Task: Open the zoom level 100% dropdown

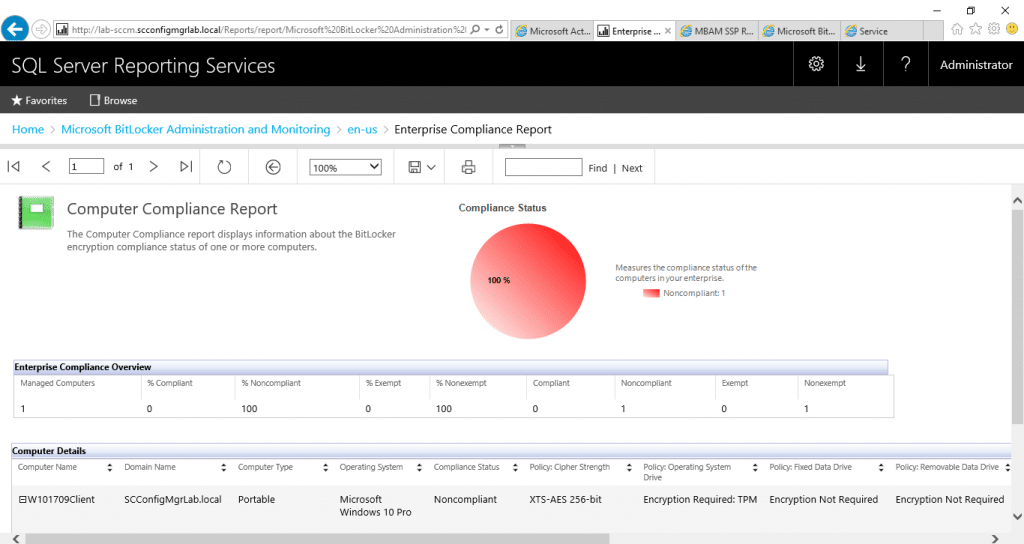Action: [345, 167]
